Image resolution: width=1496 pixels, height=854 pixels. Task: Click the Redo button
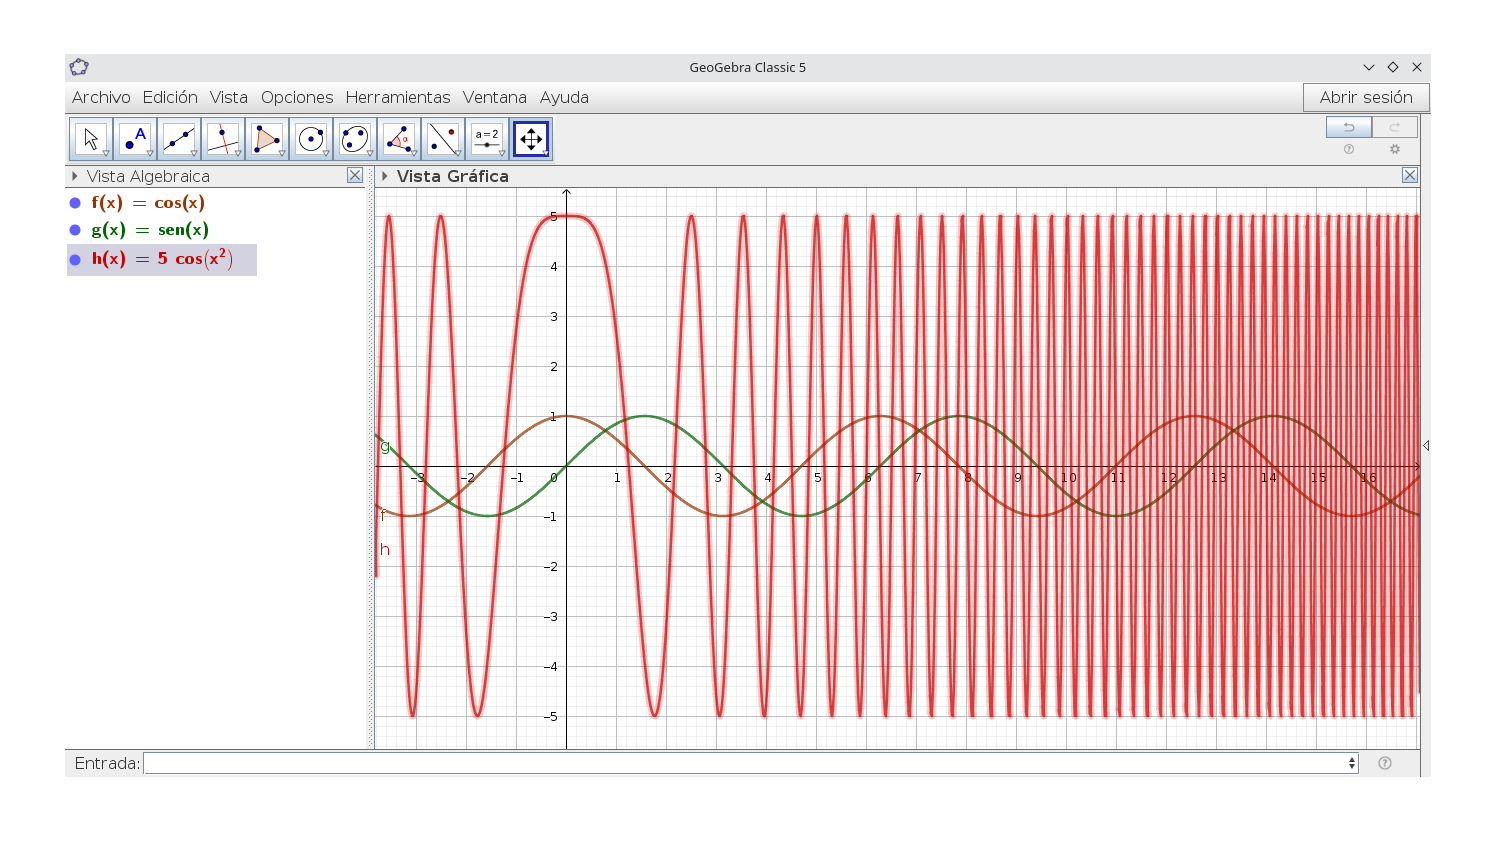click(x=1395, y=127)
